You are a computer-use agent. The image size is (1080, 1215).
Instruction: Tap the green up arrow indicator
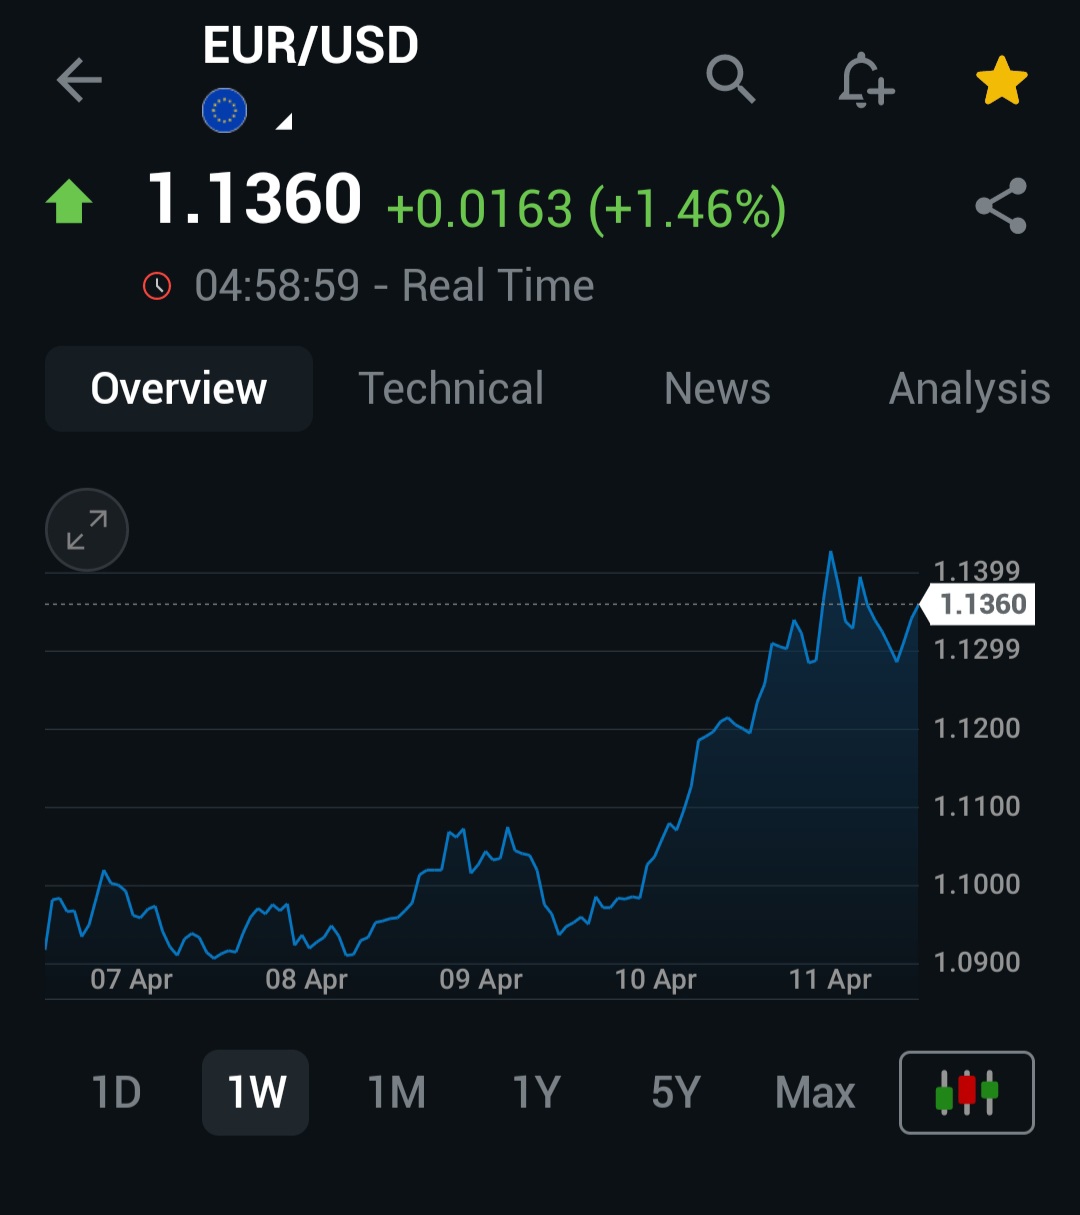[69, 201]
